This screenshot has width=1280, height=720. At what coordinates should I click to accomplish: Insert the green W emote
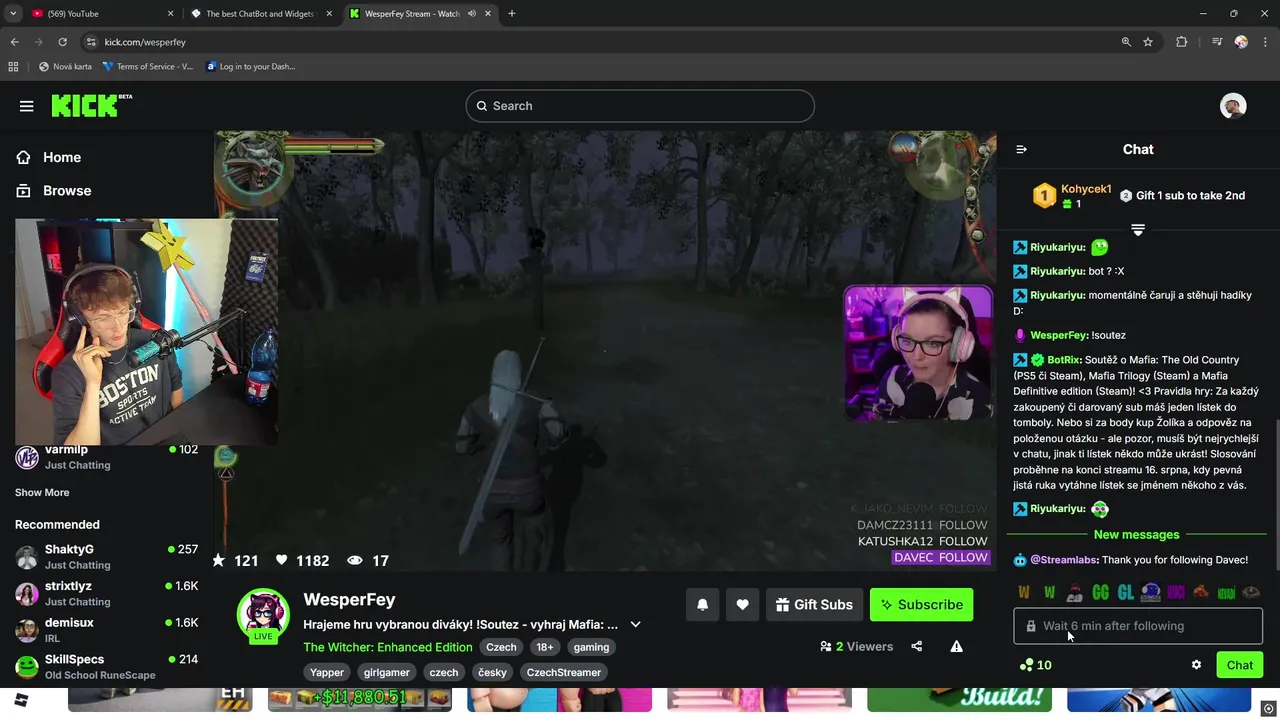[x=1049, y=592]
